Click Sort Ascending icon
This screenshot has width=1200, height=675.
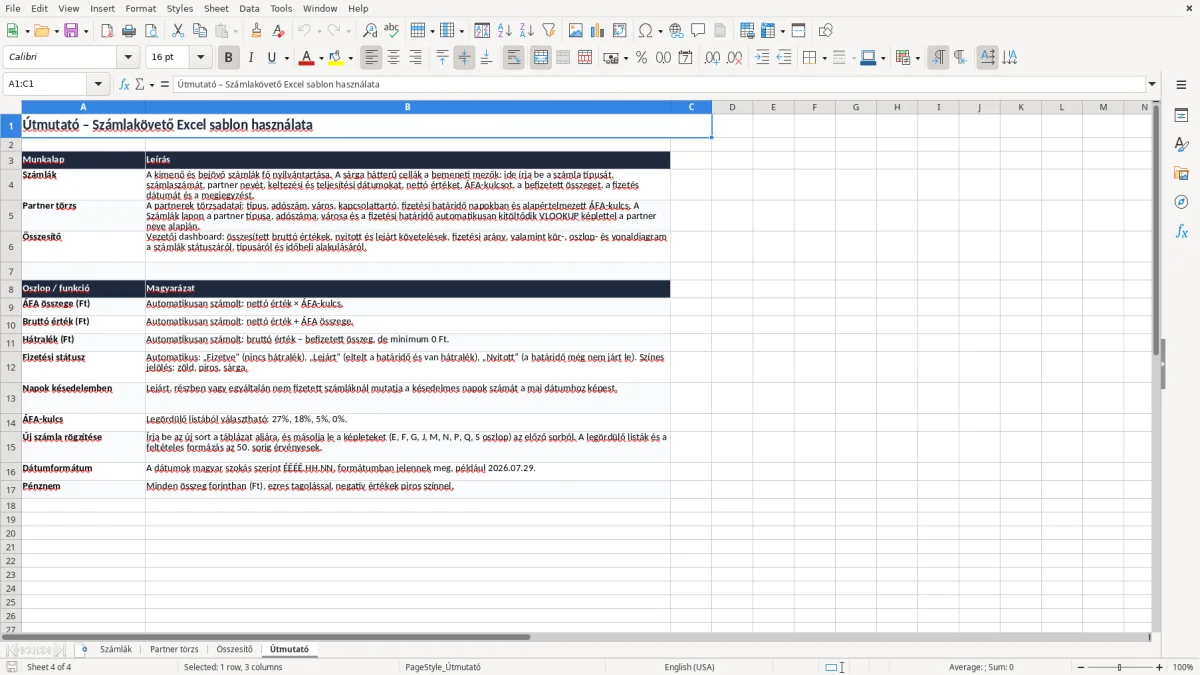[505, 31]
